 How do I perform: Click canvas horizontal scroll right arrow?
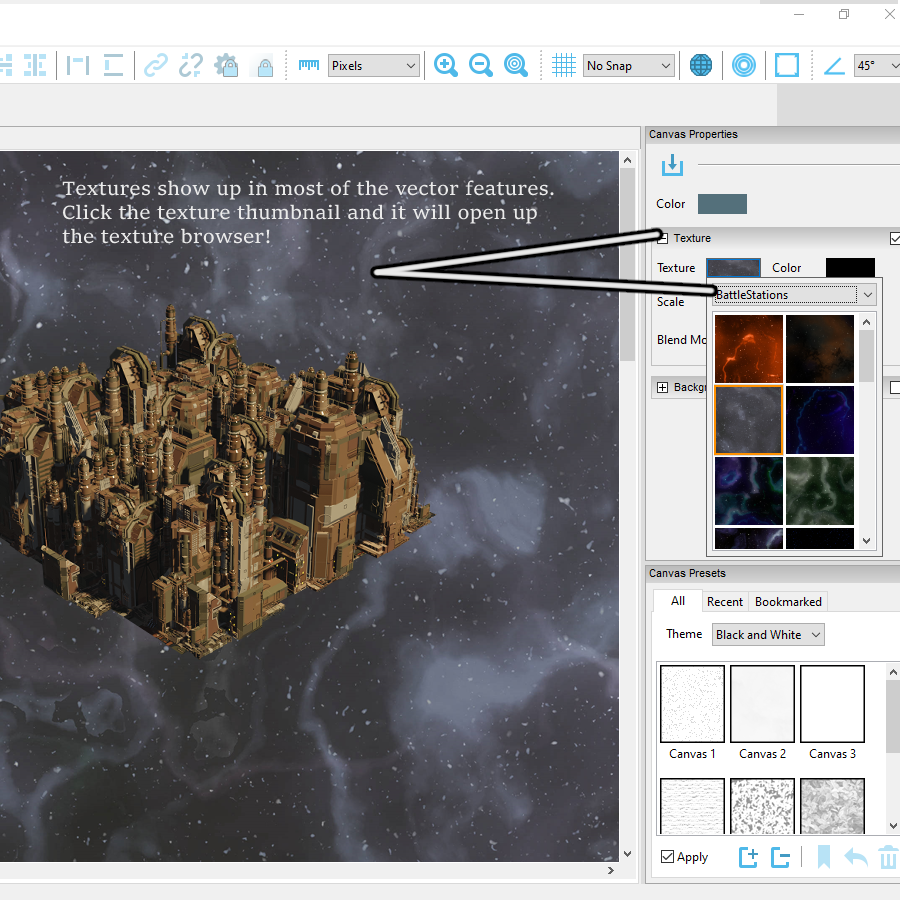611,871
